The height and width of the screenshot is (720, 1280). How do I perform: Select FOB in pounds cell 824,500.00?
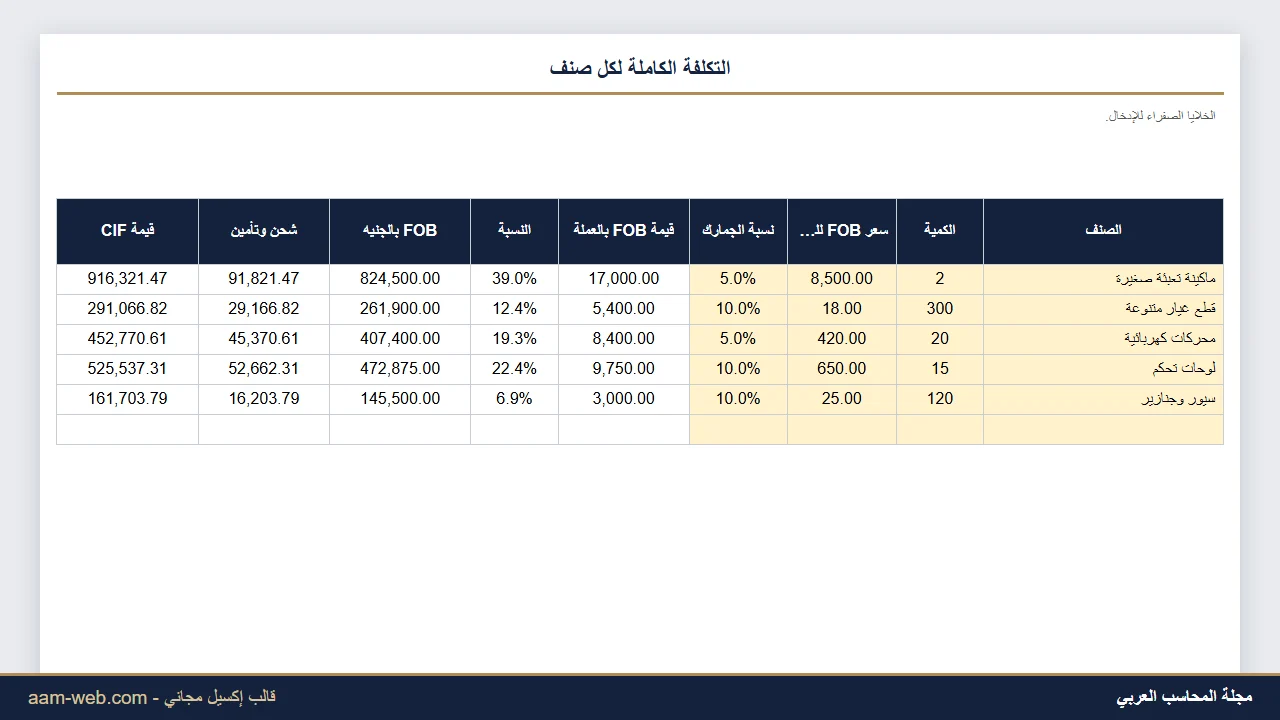[x=400, y=279]
